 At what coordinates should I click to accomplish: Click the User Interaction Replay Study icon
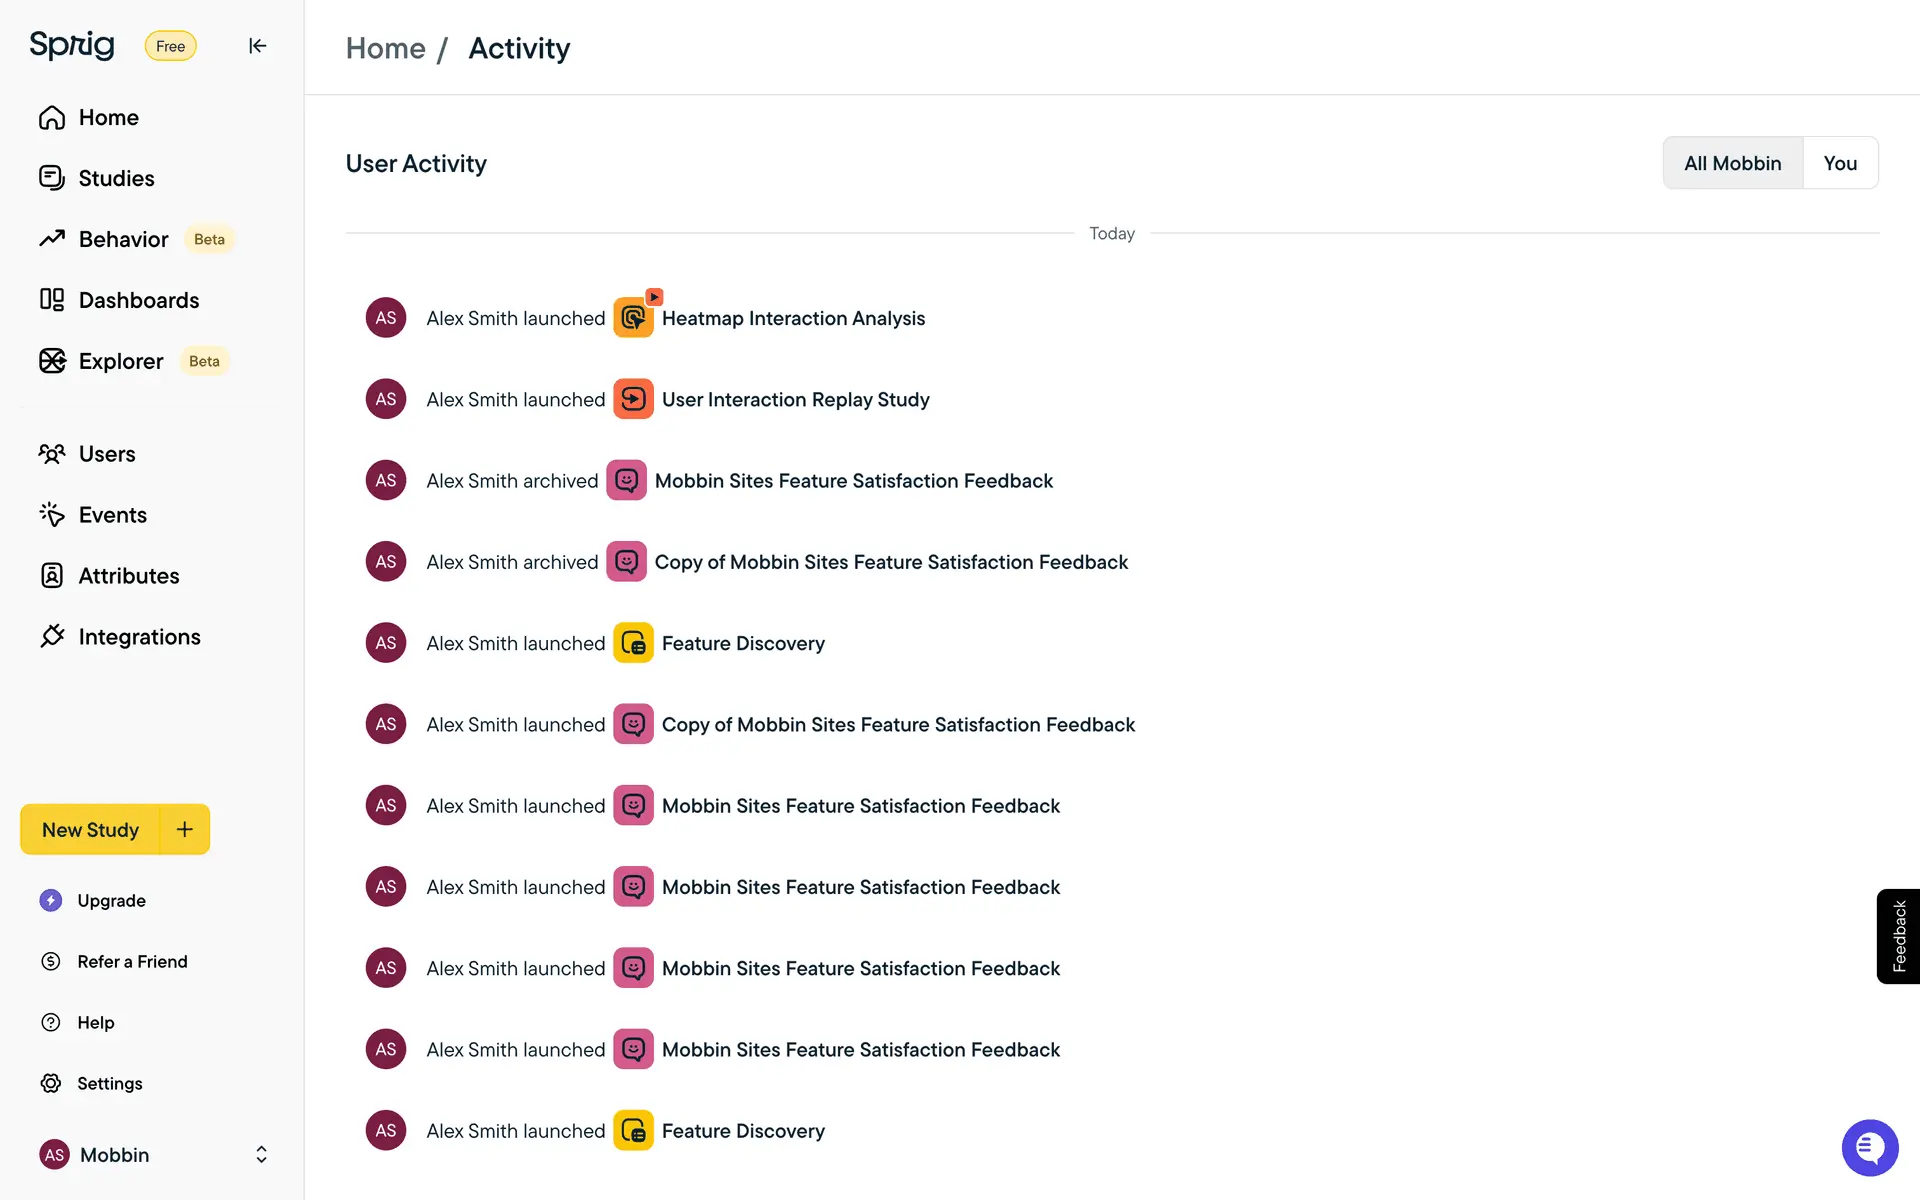[633, 399]
